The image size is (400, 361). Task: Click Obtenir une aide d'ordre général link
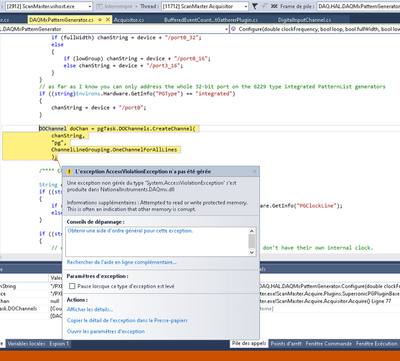[130, 231]
